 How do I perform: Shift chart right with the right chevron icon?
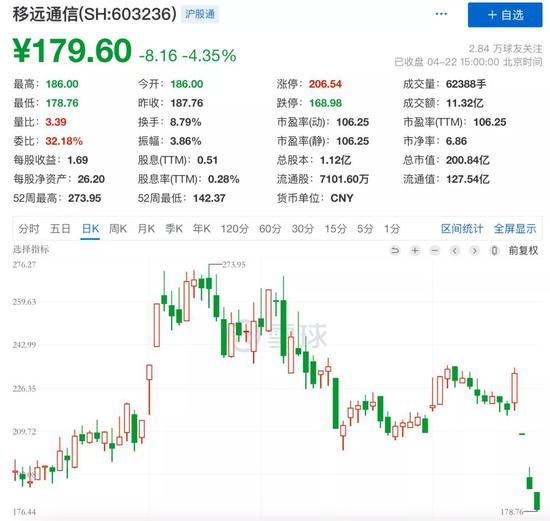tap(475, 251)
